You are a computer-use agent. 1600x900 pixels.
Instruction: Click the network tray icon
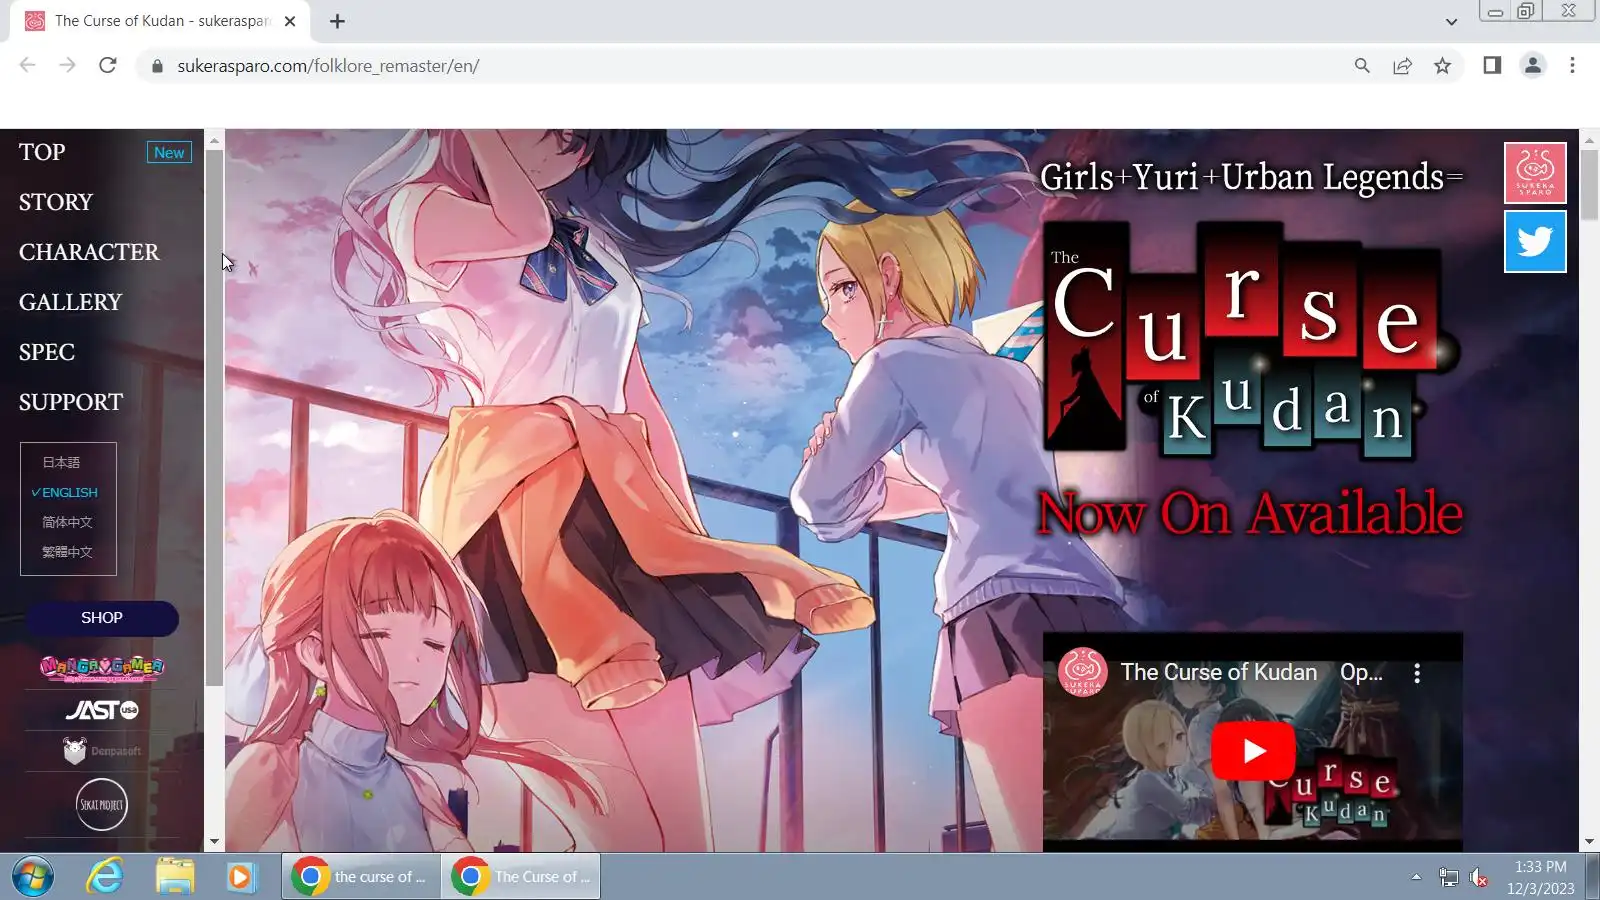pos(1448,878)
